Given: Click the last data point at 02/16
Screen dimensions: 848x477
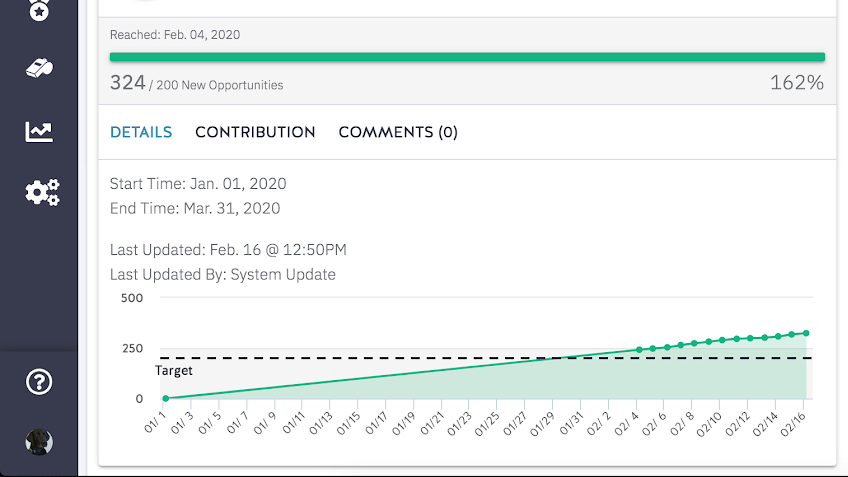Looking at the screenshot, I should 806,333.
